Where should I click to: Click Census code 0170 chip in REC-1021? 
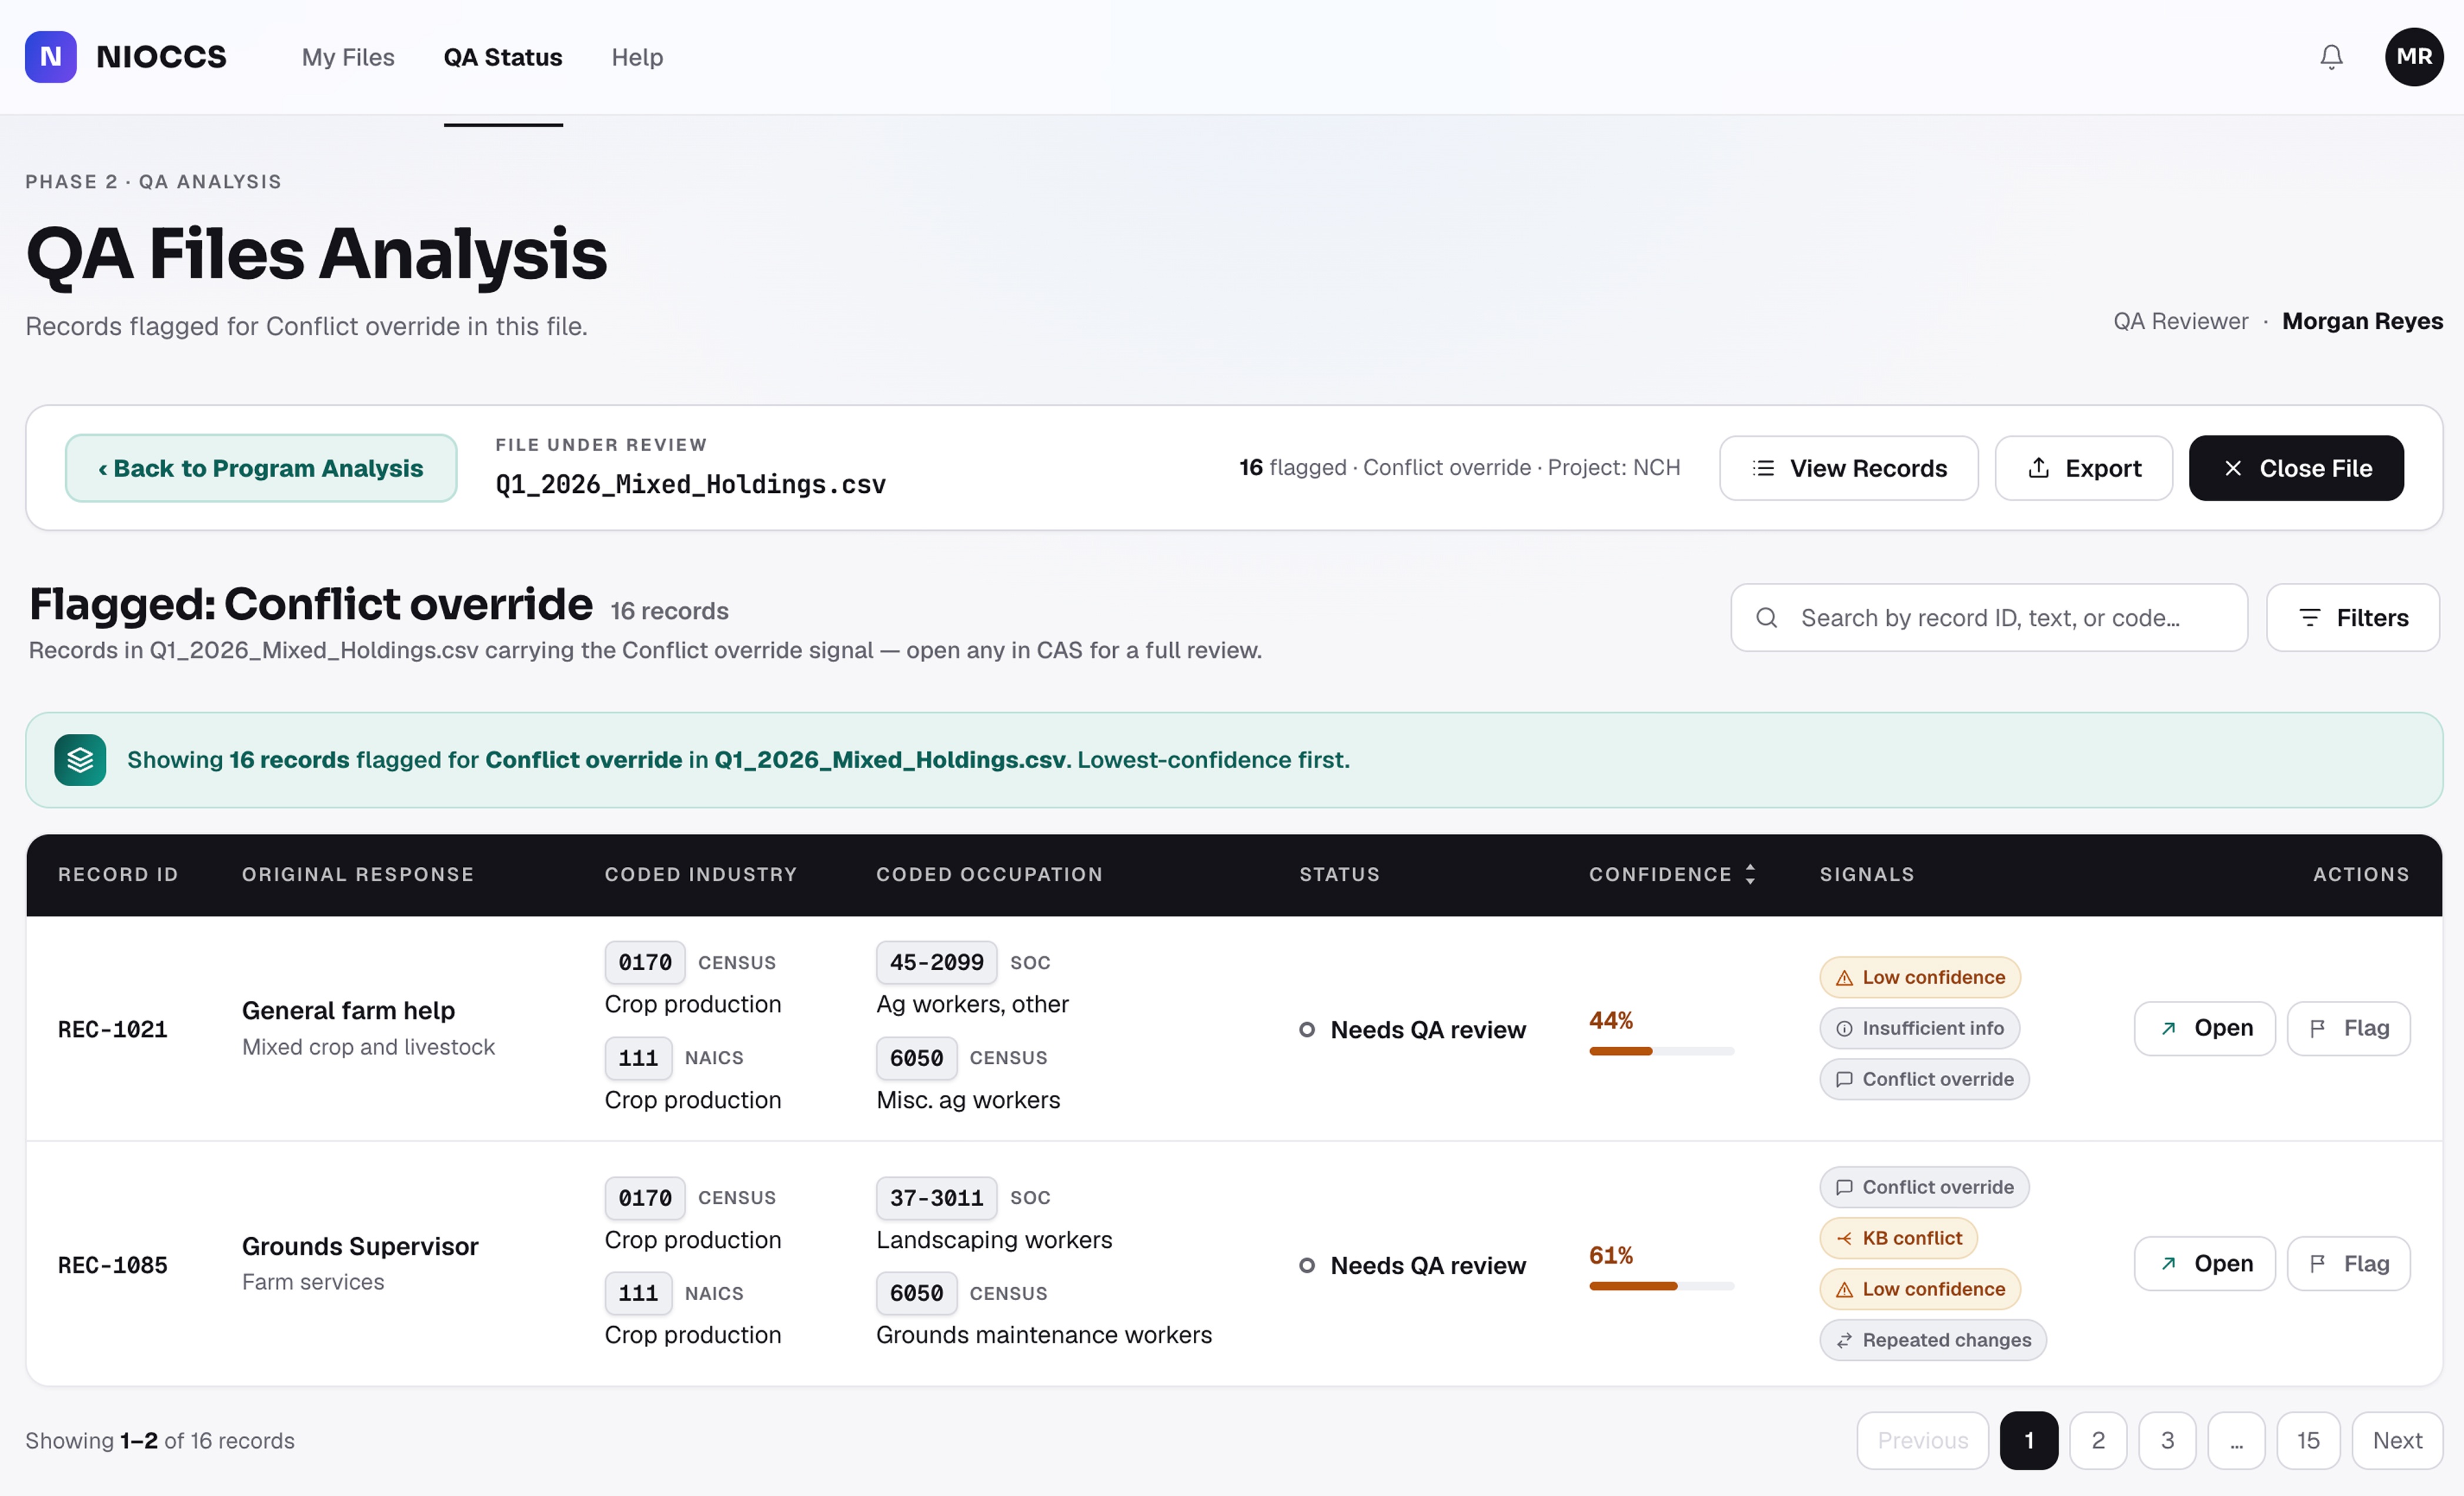[645, 962]
